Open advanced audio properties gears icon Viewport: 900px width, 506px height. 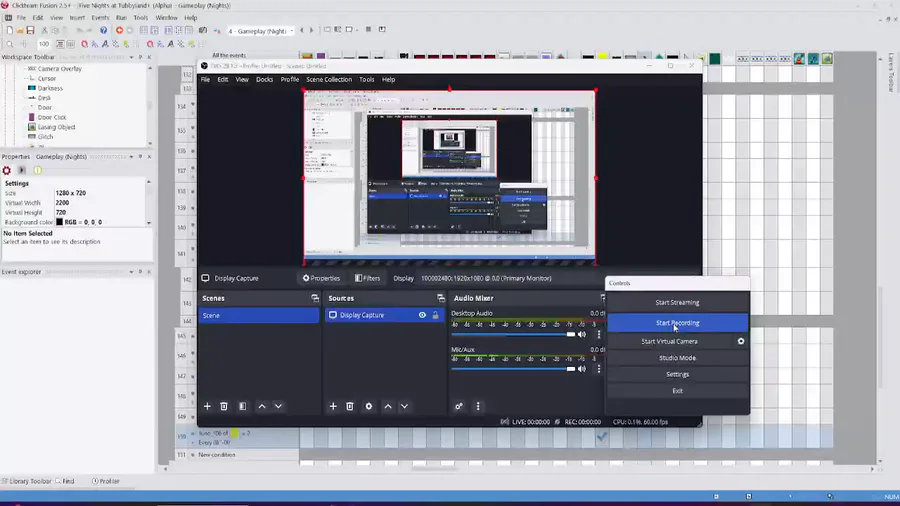coord(459,406)
